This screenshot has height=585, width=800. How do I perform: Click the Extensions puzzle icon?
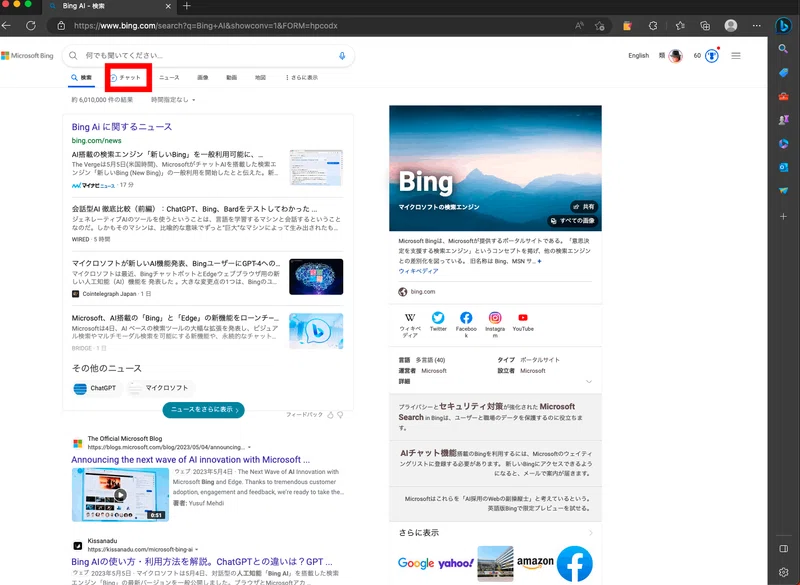[653, 26]
